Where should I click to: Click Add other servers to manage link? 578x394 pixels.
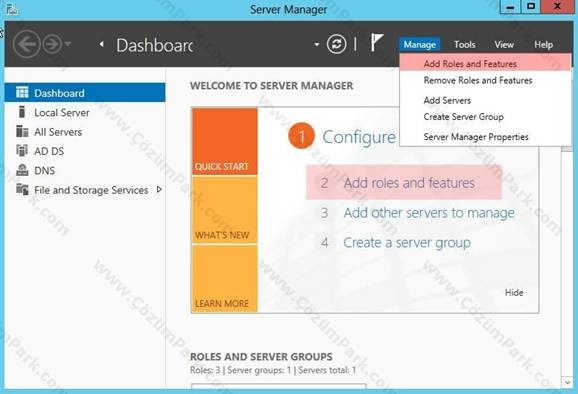(429, 213)
